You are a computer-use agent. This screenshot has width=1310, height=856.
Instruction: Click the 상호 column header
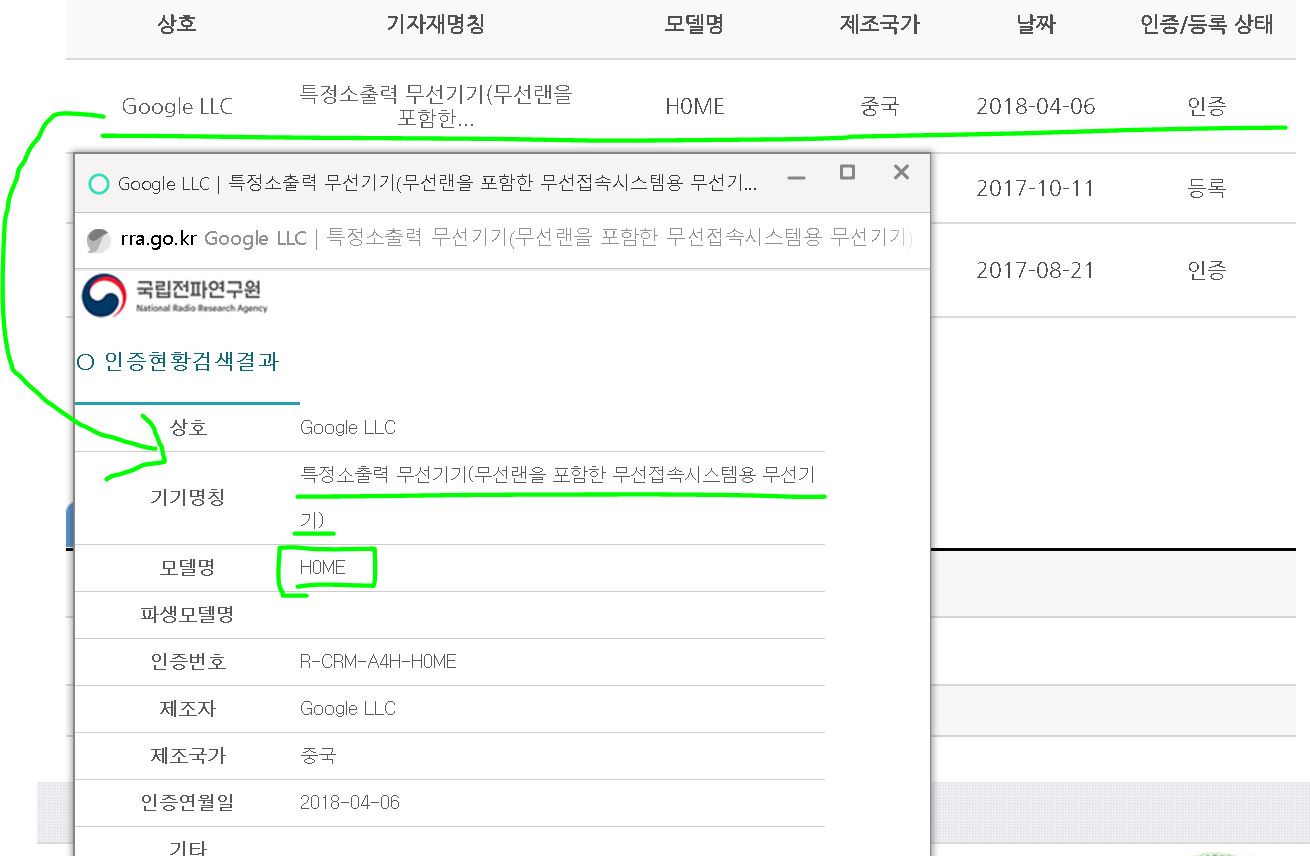coord(177,25)
